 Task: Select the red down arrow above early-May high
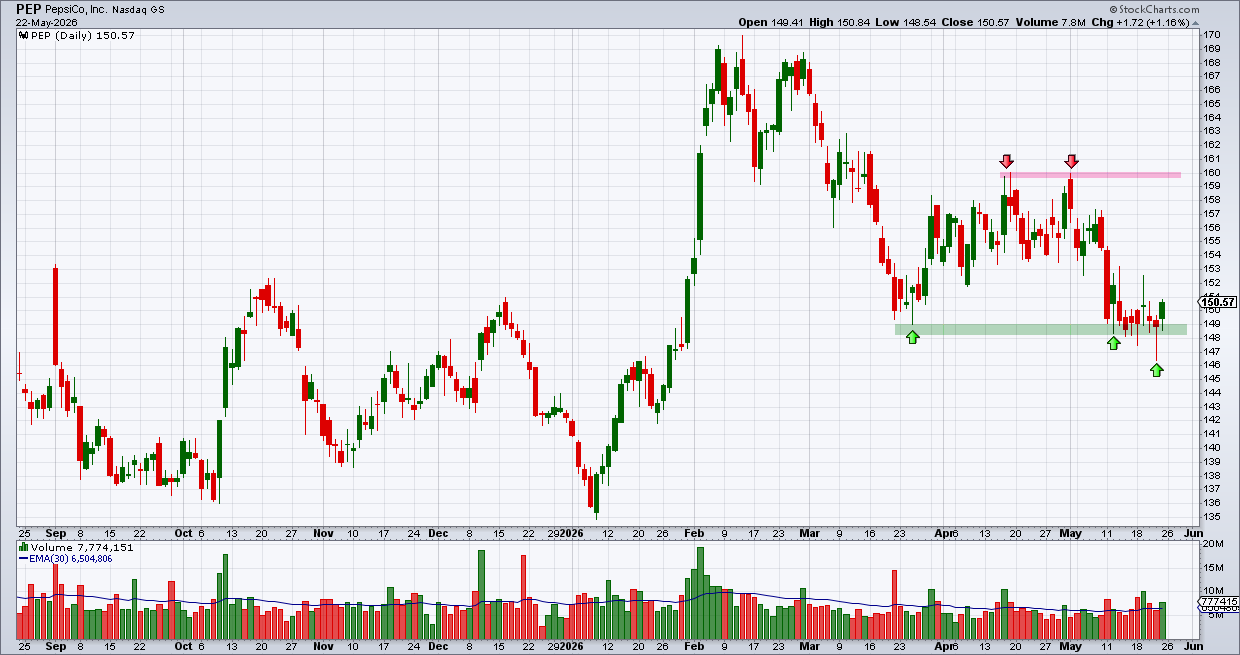(x=1072, y=161)
